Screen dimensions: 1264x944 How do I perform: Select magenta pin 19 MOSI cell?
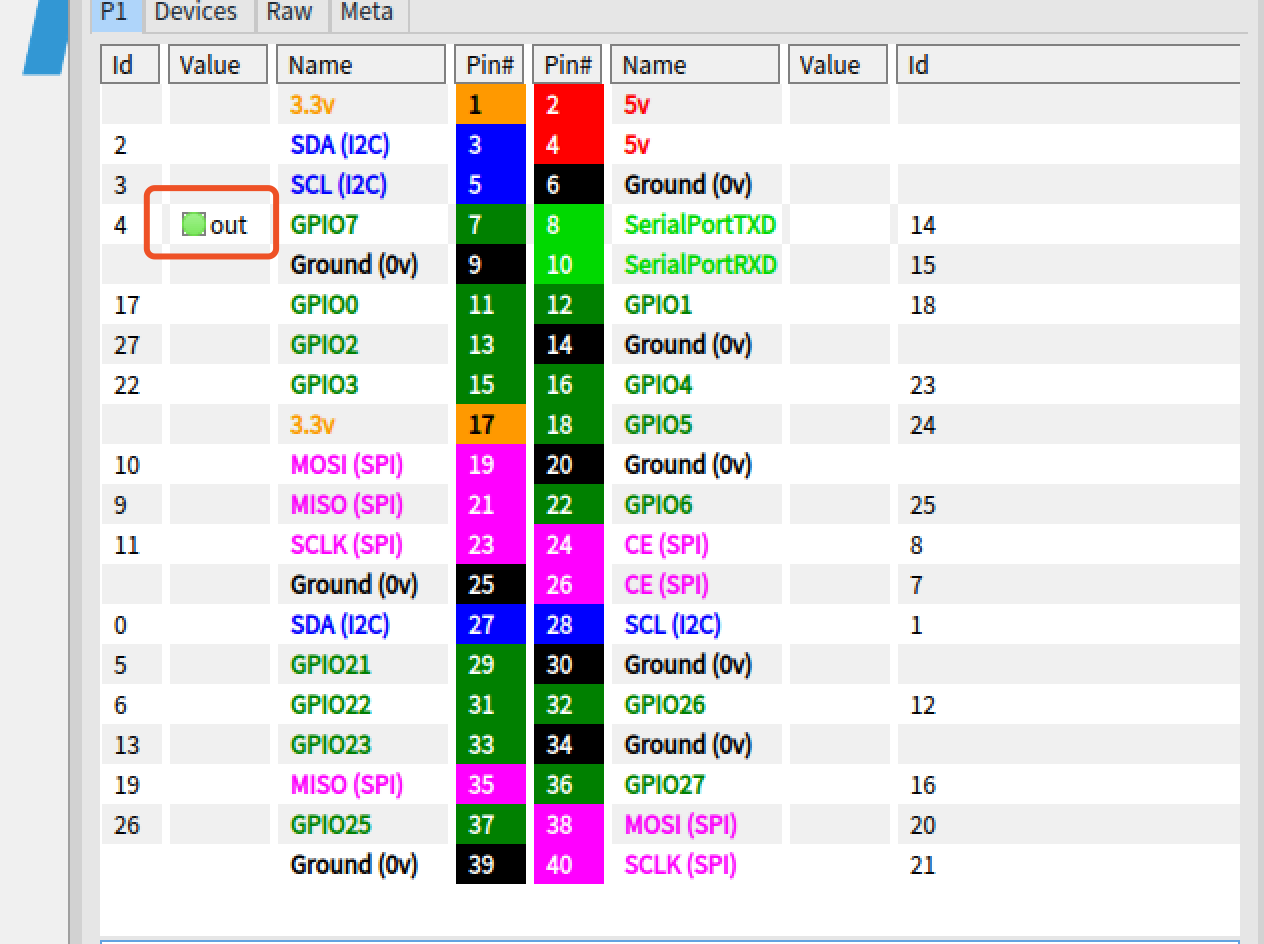(490, 464)
